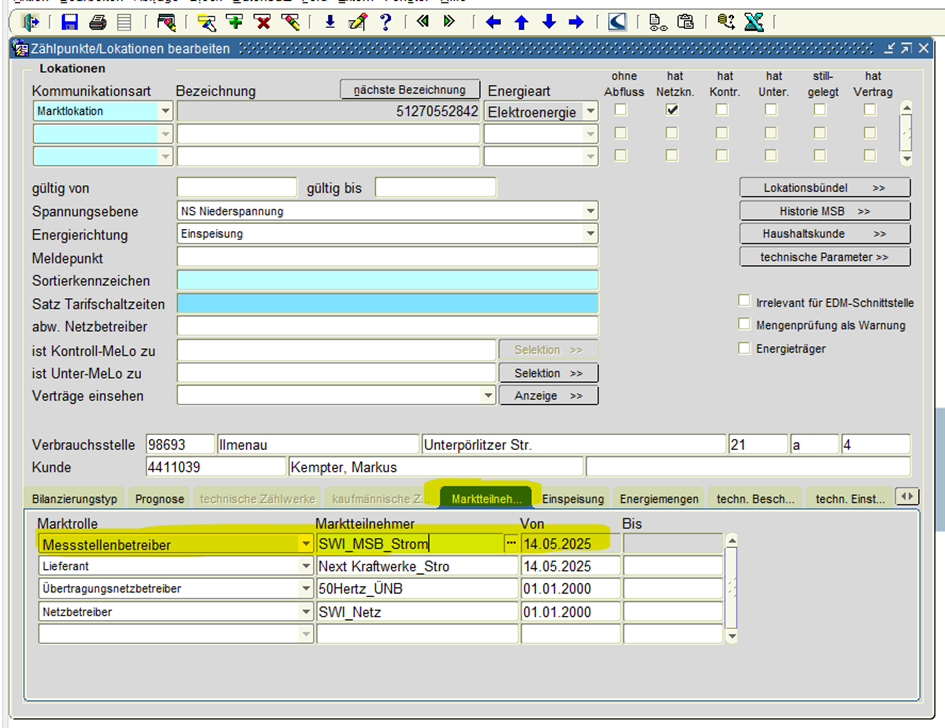The height and width of the screenshot is (728, 945).
Task: Click the blue question mark help icon
Action: [x=384, y=22]
